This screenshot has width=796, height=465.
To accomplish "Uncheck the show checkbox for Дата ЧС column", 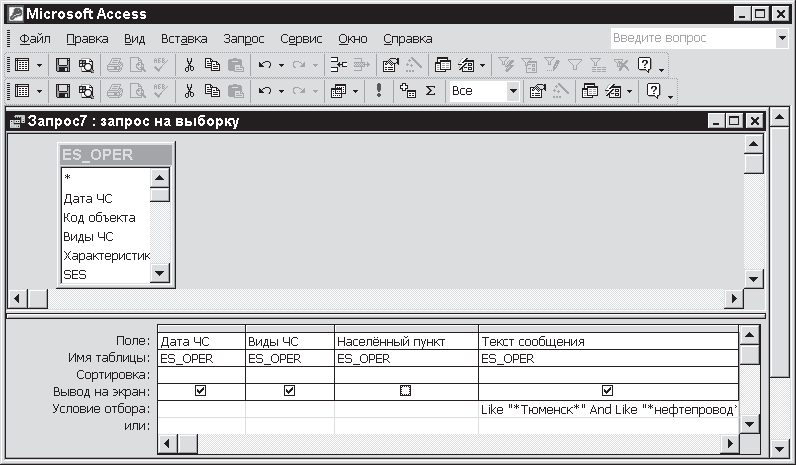I will [201, 391].
